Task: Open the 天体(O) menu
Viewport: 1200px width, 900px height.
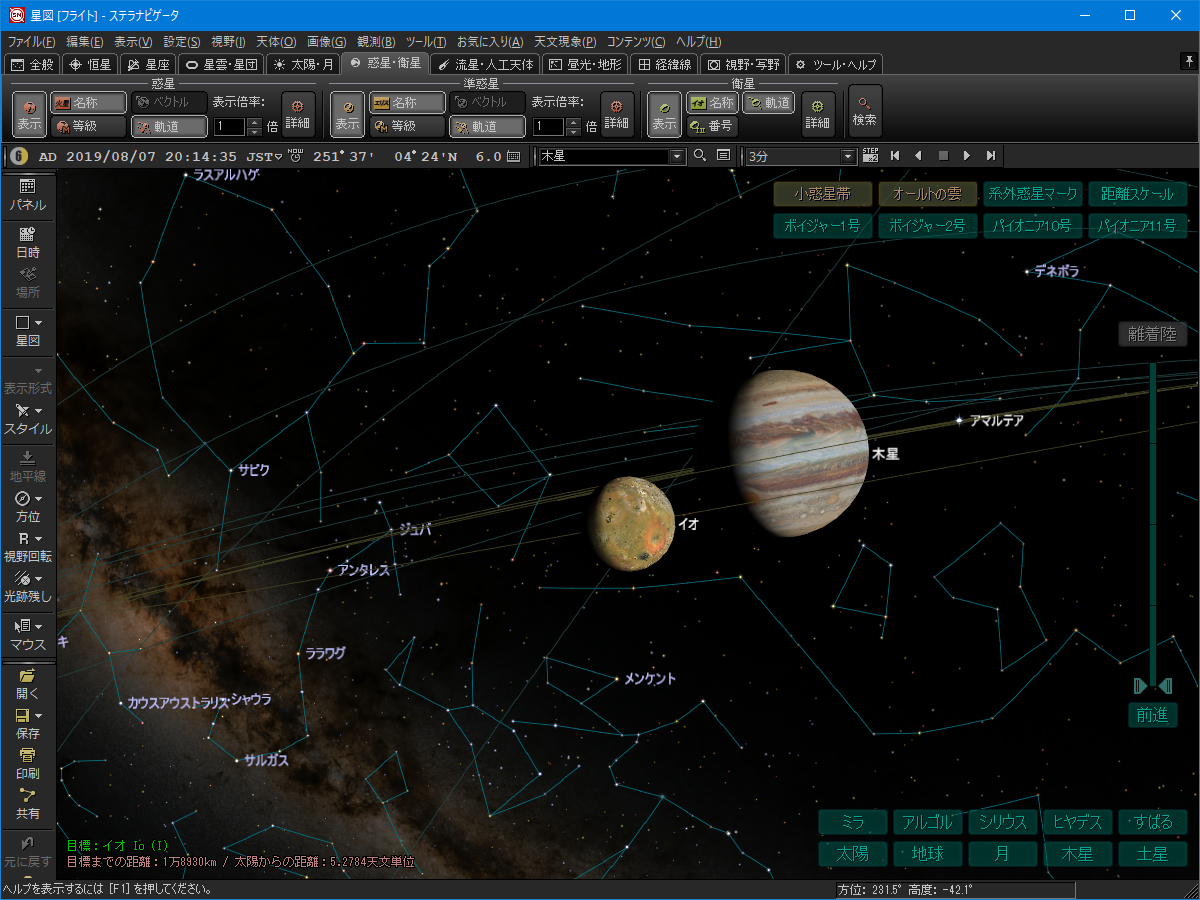Action: pyautogui.click(x=276, y=42)
